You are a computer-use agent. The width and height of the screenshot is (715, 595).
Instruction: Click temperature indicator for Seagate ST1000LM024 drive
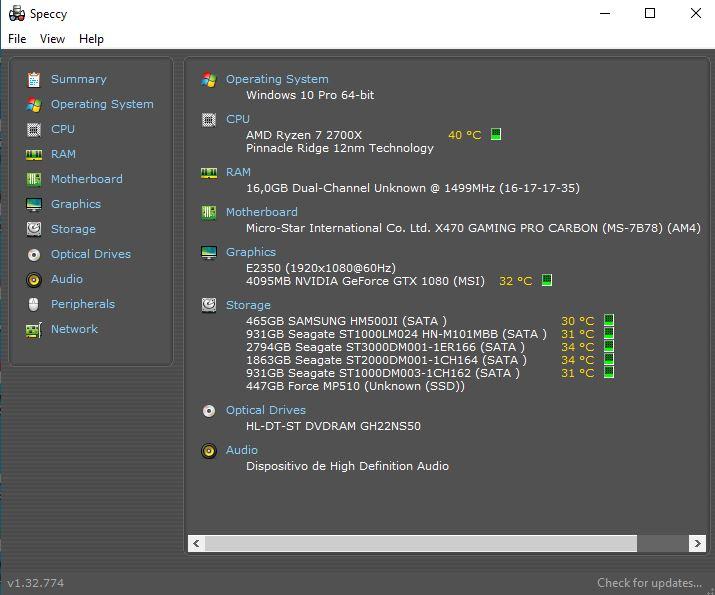609,333
